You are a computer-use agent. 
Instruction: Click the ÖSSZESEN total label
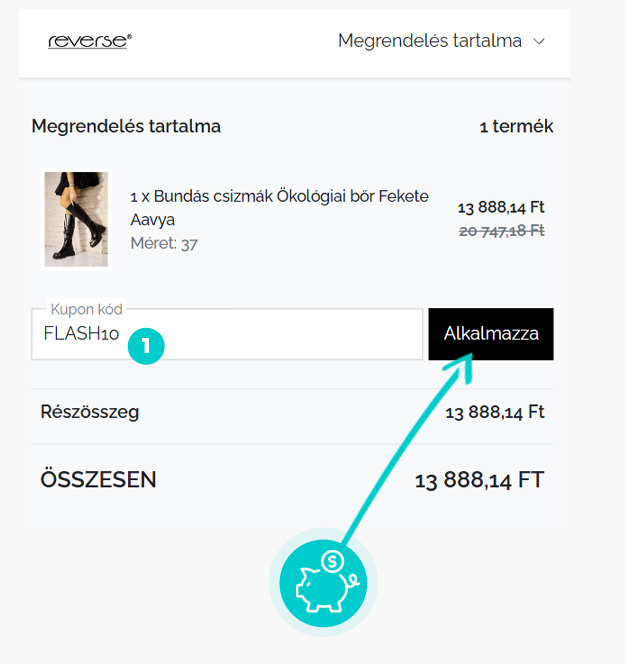pos(99,480)
